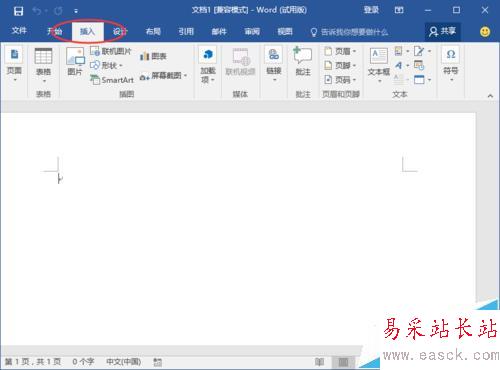Viewport: 500px width, 370px height.
Task: Click the page count in status bar
Action: point(33,362)
